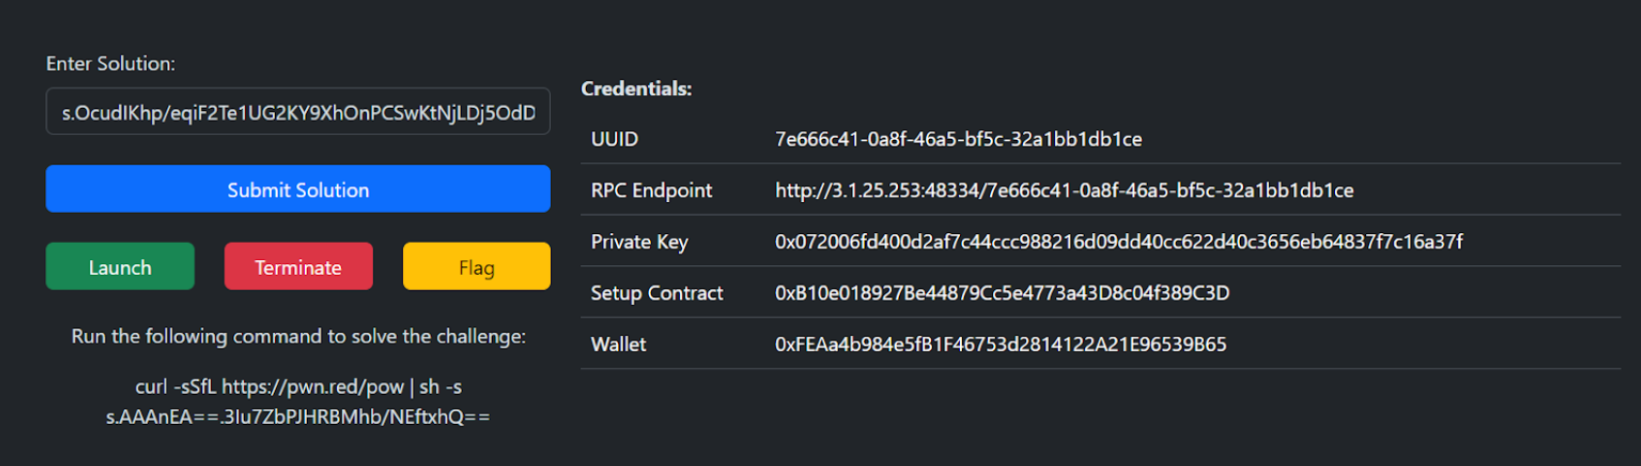Click the Wallet row label

[x=618, y=344]
